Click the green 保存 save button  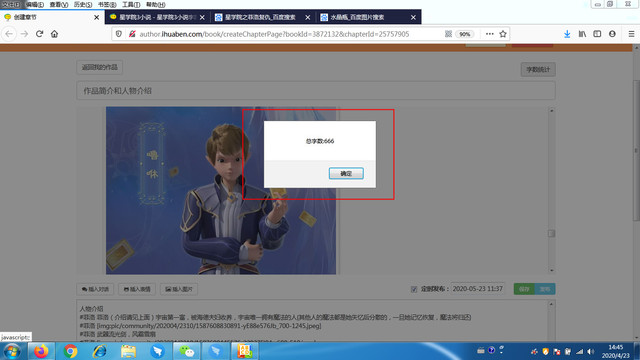(524, 289)
